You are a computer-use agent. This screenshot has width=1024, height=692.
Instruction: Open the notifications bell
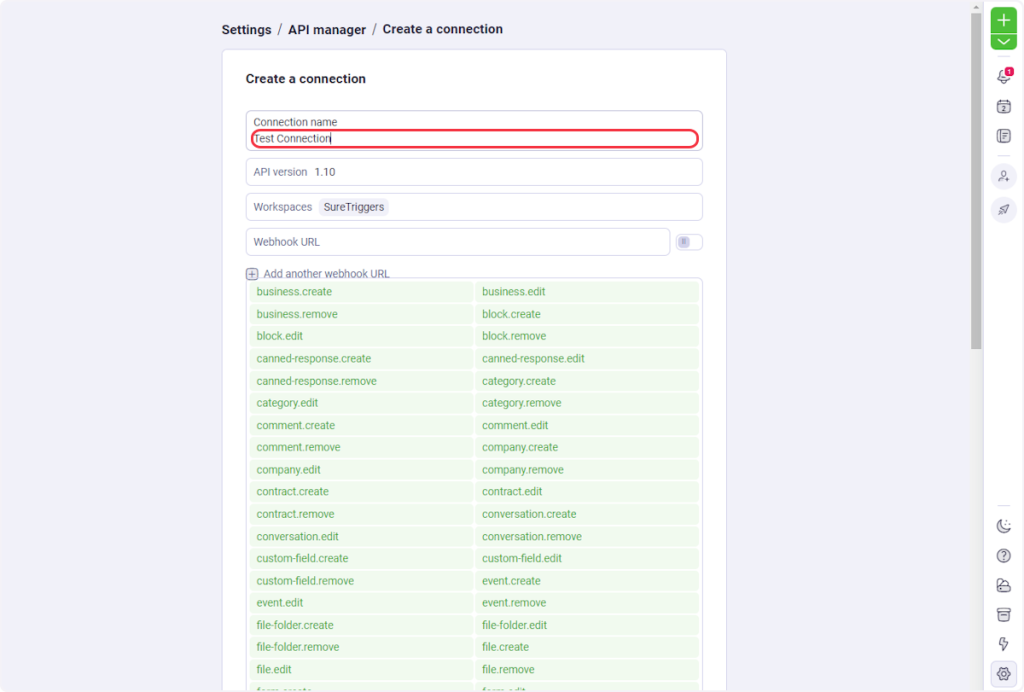[1003, 77]
